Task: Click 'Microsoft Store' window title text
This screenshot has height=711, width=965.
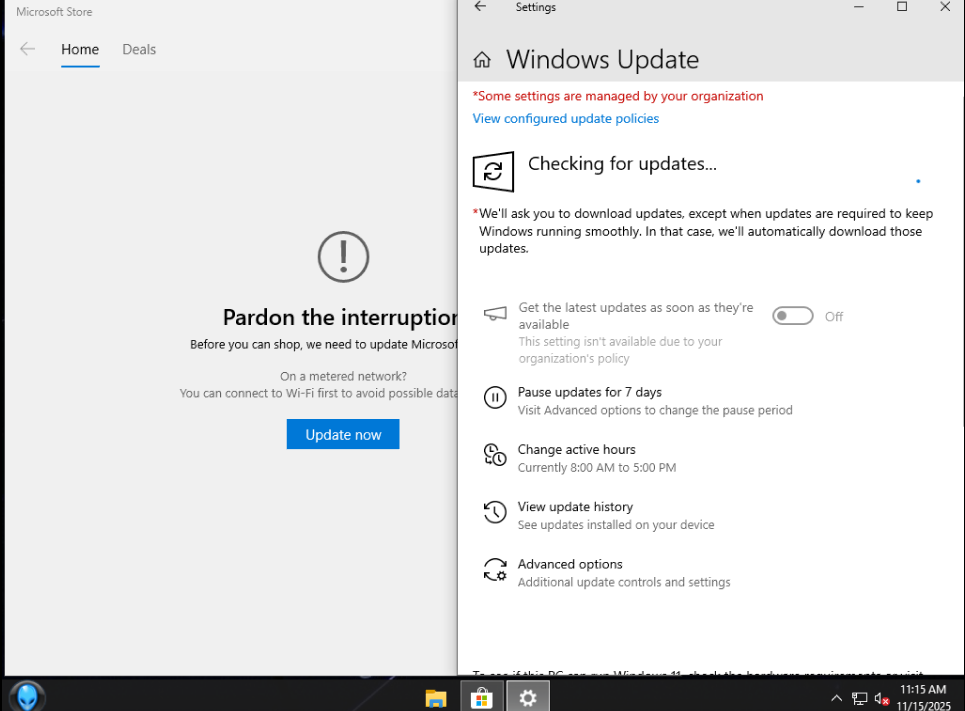Action: click(x=54, y=12)
